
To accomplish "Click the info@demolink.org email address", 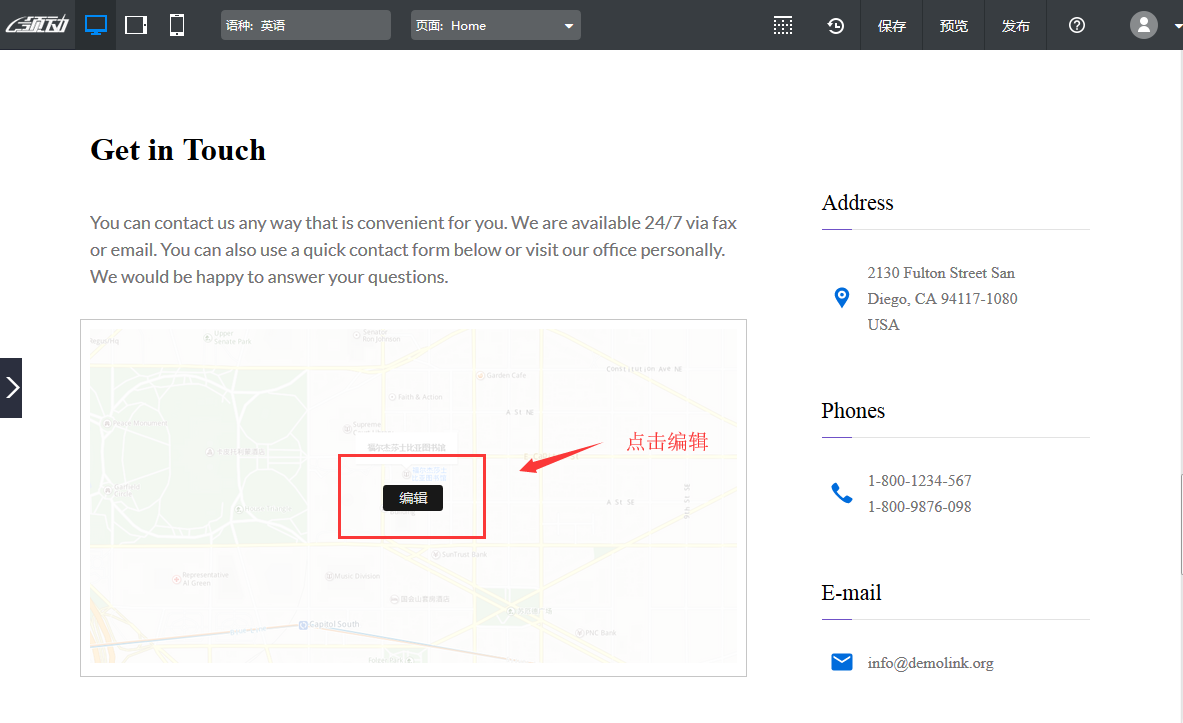I will coord(930,663).
